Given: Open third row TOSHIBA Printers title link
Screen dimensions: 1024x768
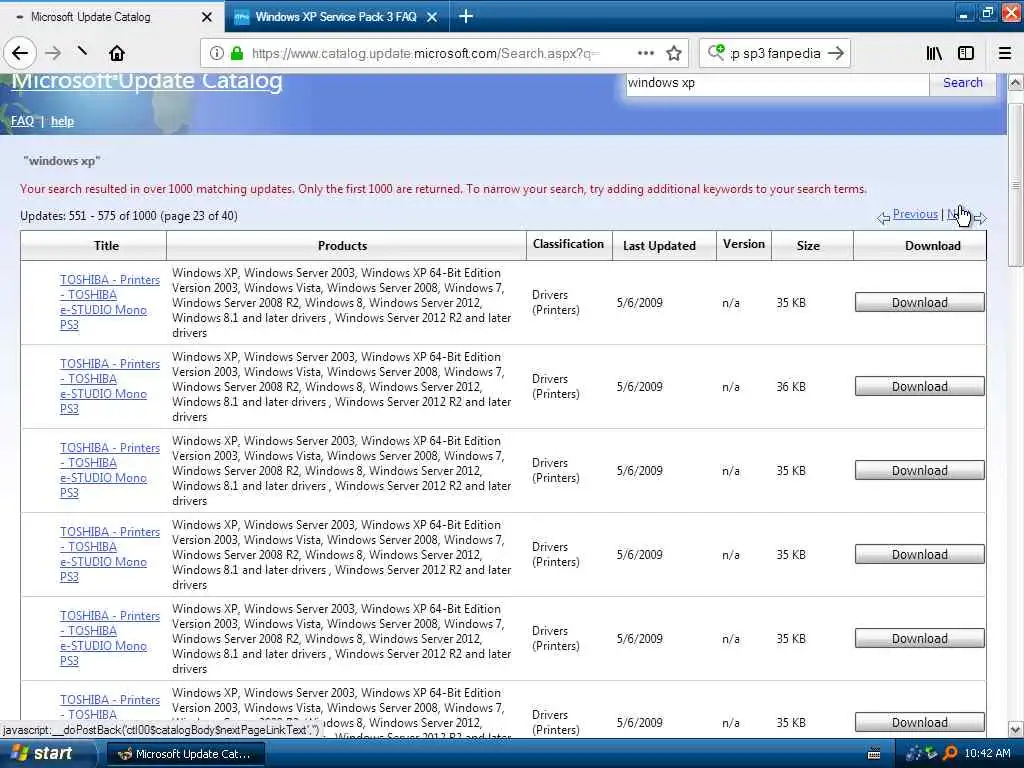Looking at the screenshot, I should [x=109, y=470].
